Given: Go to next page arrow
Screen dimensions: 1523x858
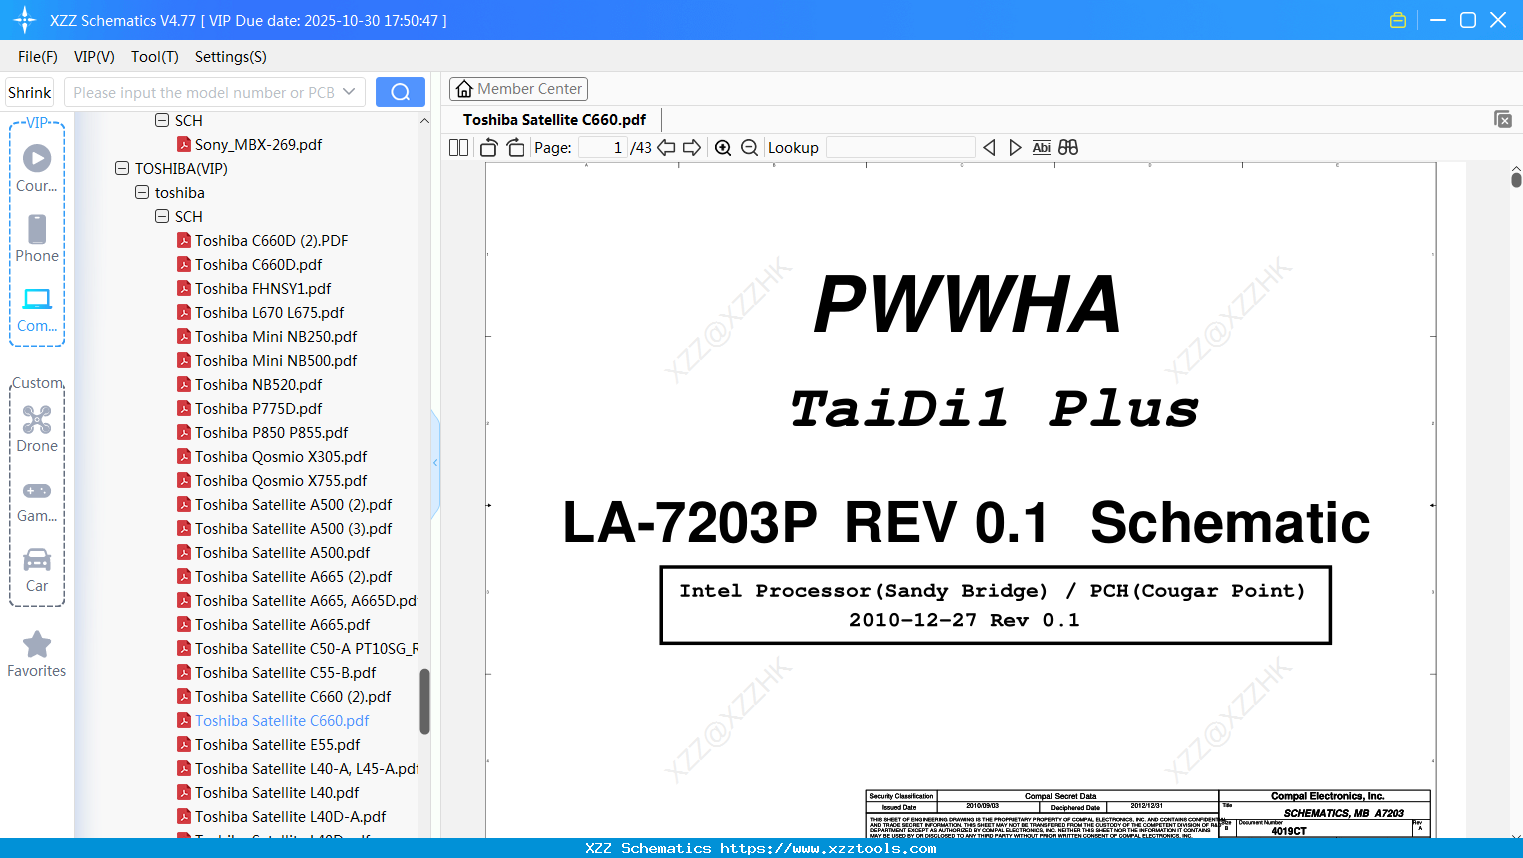Looking at the screenshot, I should [692, 147].
